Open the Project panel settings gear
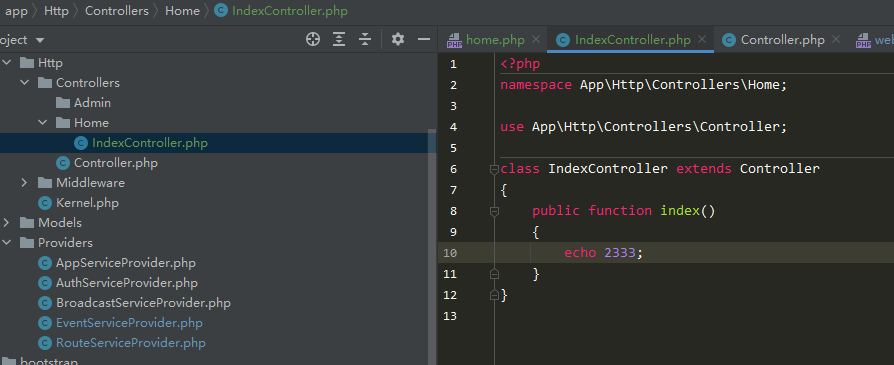894x365 pixels. point(397,39)
